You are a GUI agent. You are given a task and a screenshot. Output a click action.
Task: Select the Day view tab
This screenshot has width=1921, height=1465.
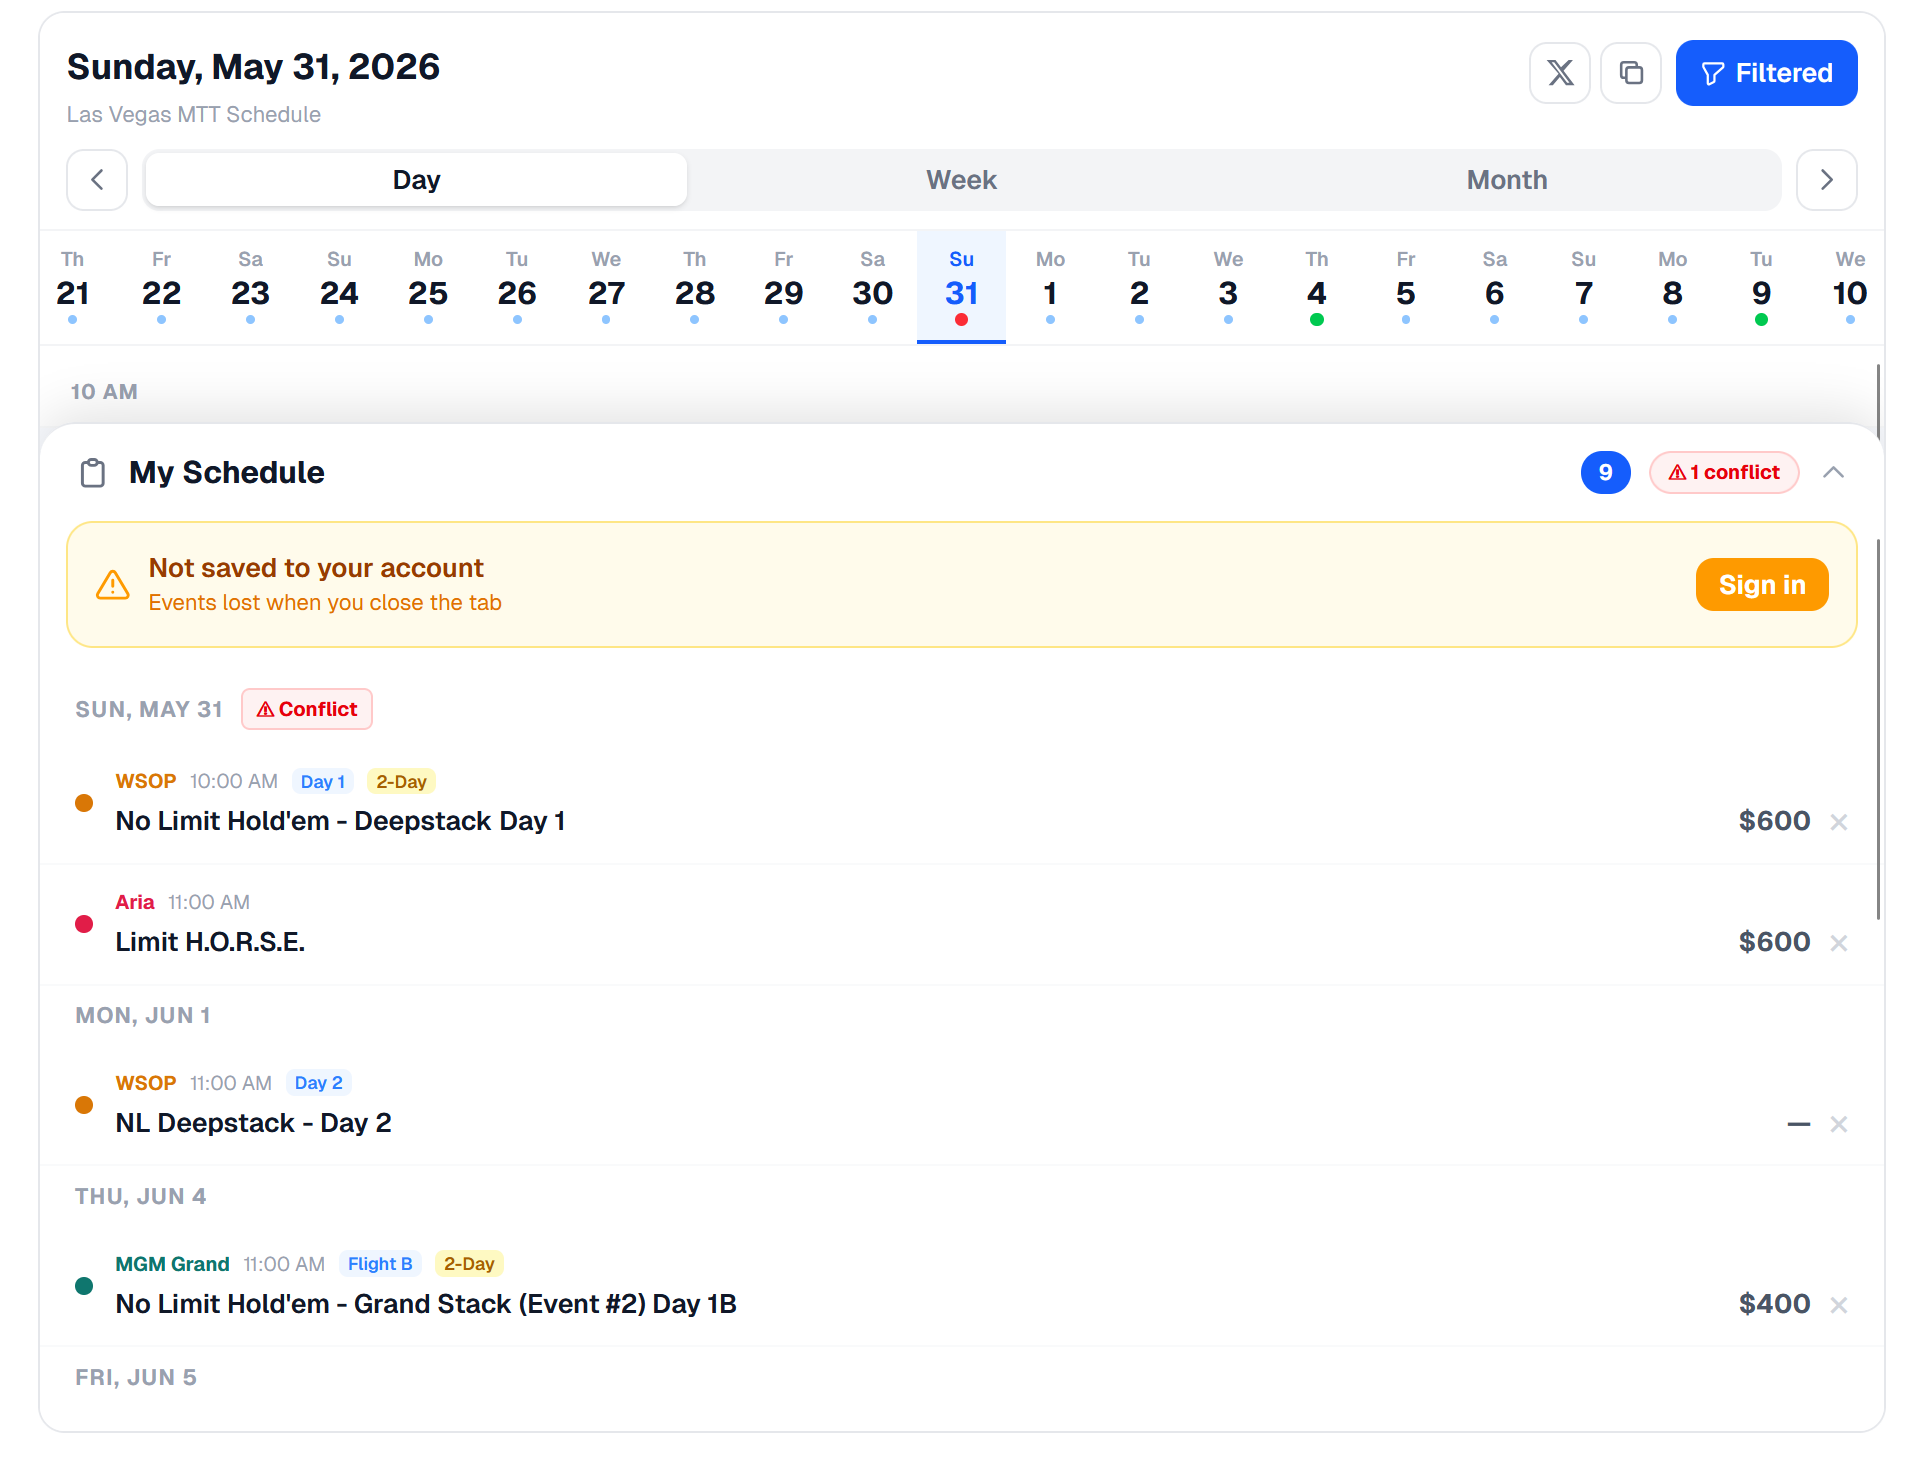416,180
